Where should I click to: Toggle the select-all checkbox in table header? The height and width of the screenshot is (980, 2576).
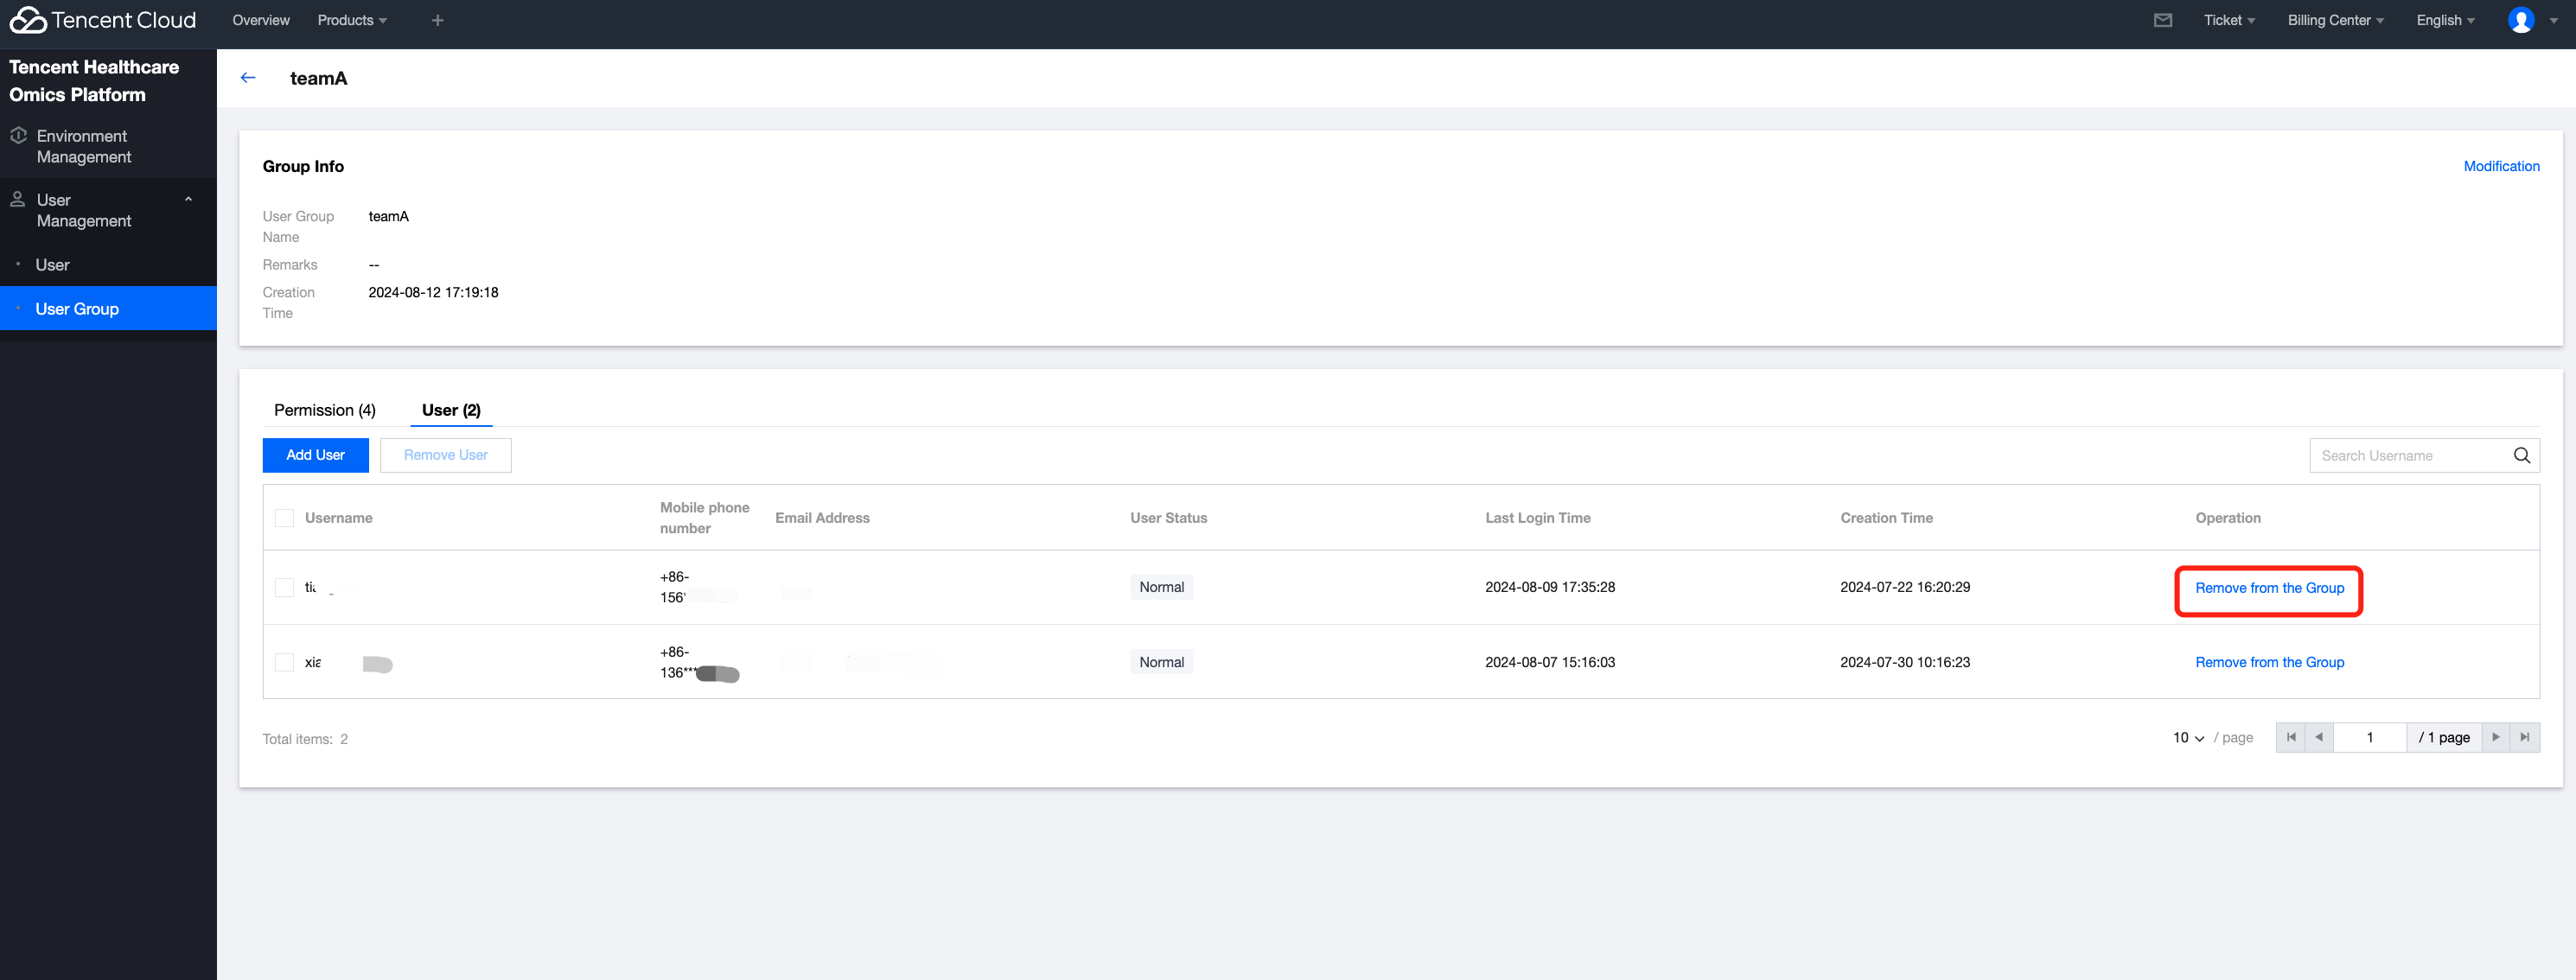284,518
